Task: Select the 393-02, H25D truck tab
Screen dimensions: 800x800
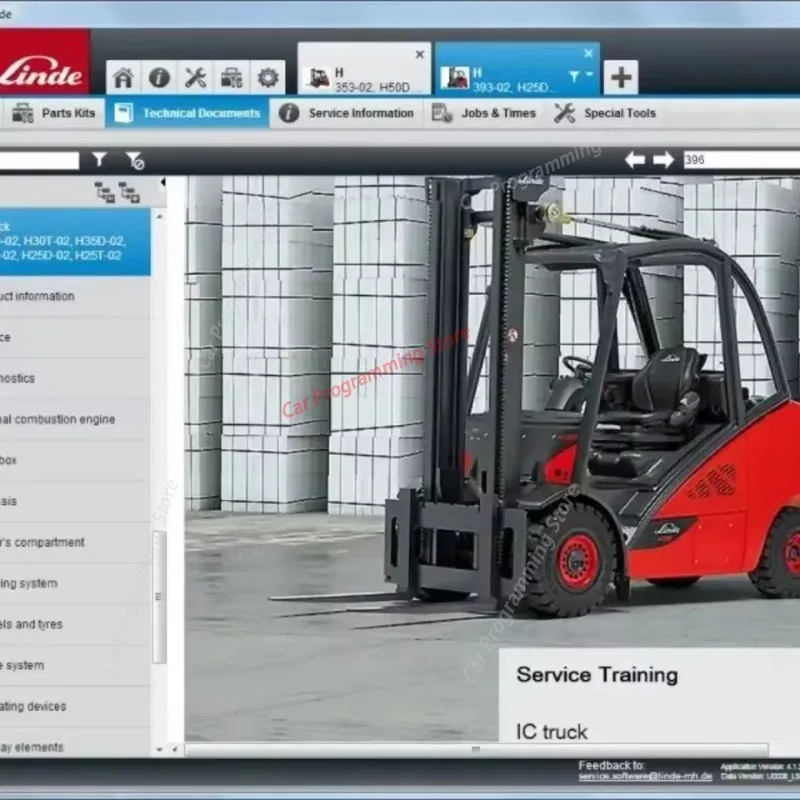Action: click(517, 69)
